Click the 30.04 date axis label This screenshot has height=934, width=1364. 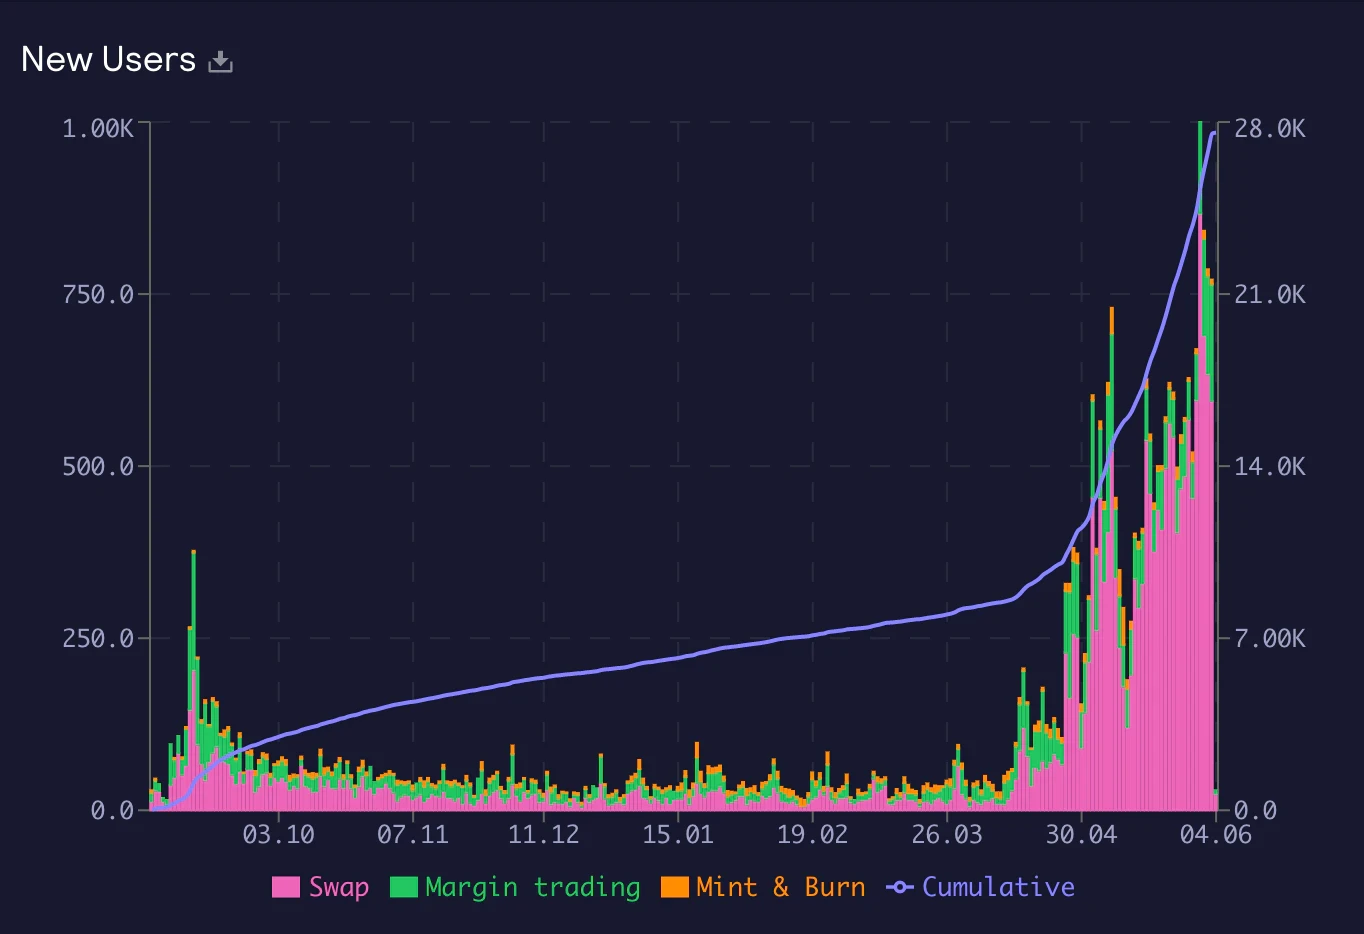click(1081, 835)
